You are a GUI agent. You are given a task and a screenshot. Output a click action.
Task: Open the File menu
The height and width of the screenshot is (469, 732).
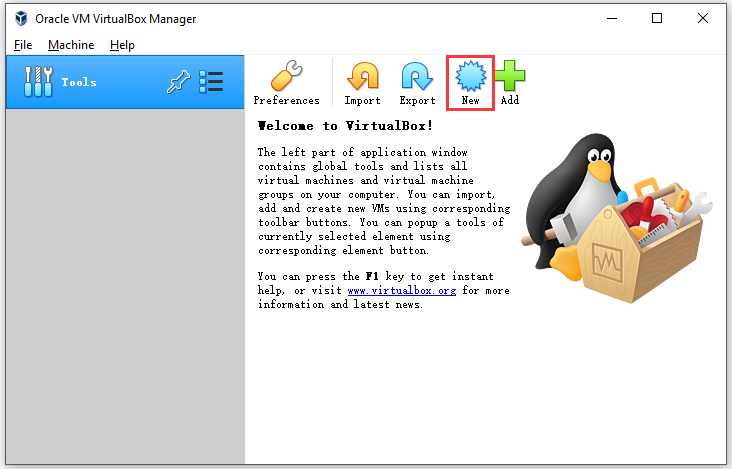(22, 45)
